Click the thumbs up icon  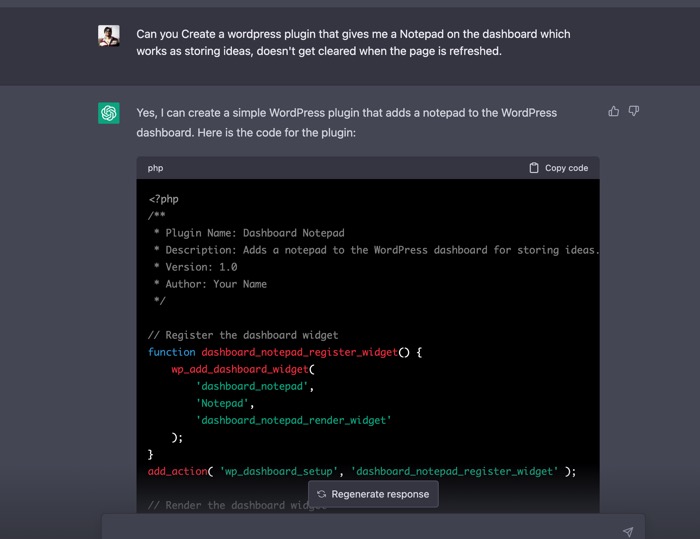[613, 111]
